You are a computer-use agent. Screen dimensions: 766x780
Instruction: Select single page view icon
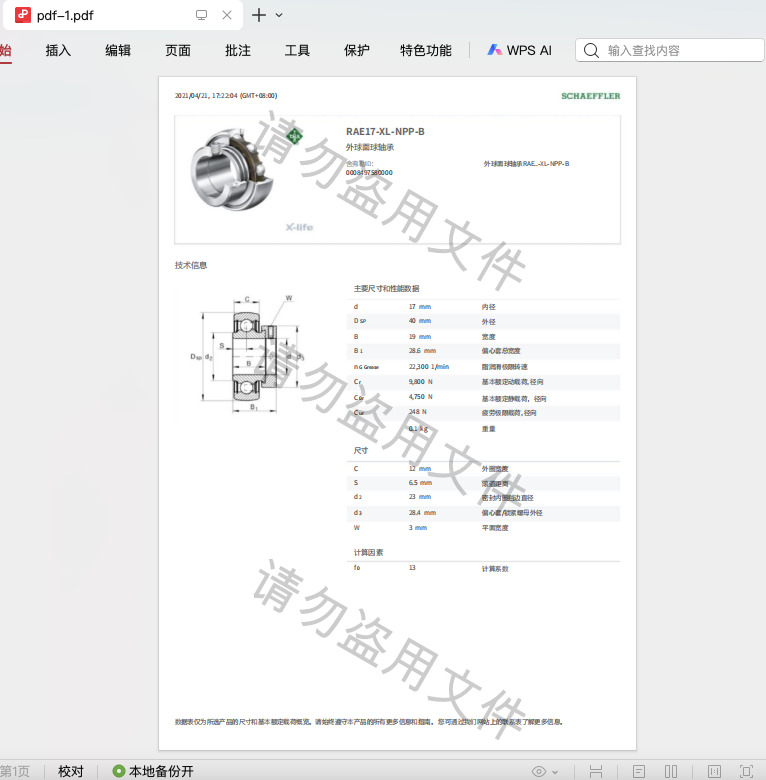tap(639, 772)
